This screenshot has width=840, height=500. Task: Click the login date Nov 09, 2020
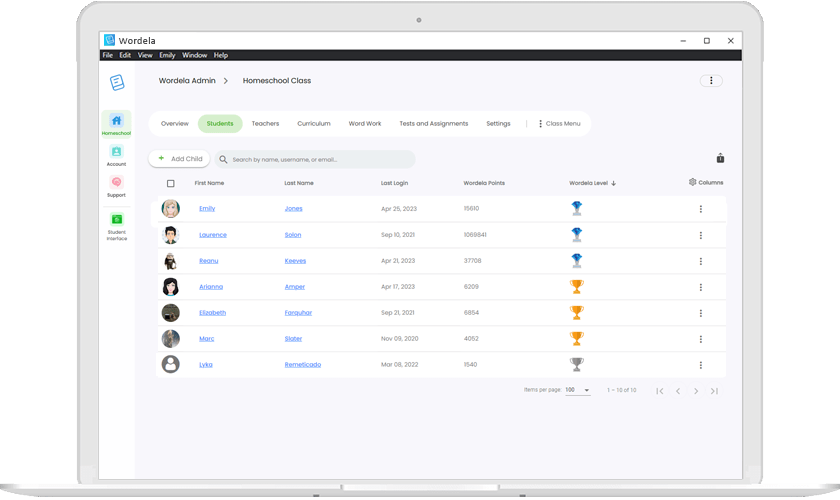click(400, 339)
